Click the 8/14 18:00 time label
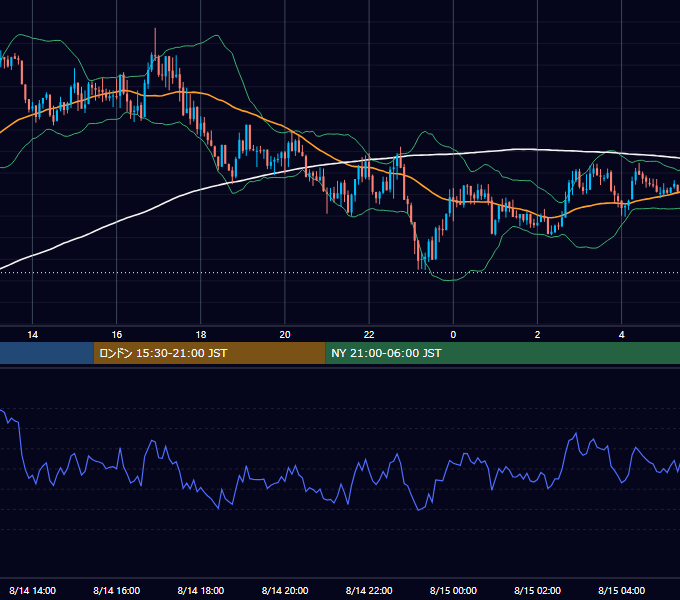 (201, 590)
